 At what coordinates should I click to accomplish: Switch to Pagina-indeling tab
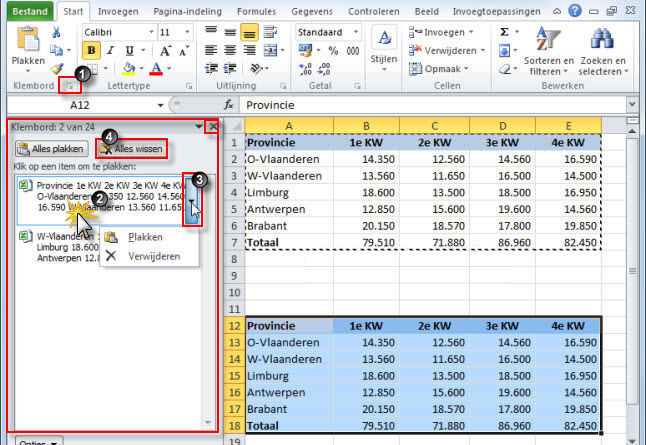(187, 12)
